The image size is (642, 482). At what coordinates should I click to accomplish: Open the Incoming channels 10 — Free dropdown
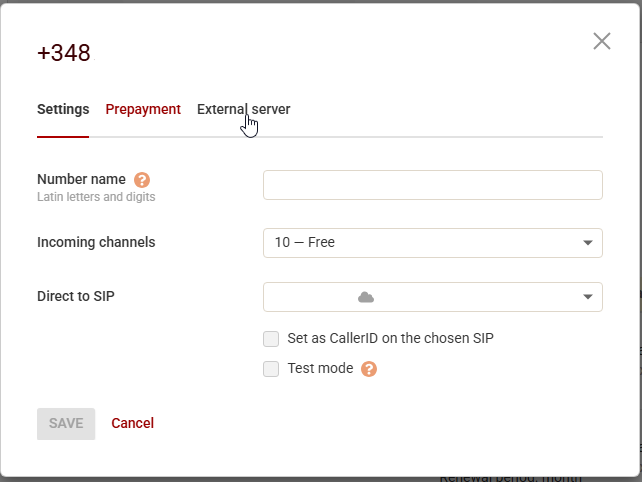(432, 243)
